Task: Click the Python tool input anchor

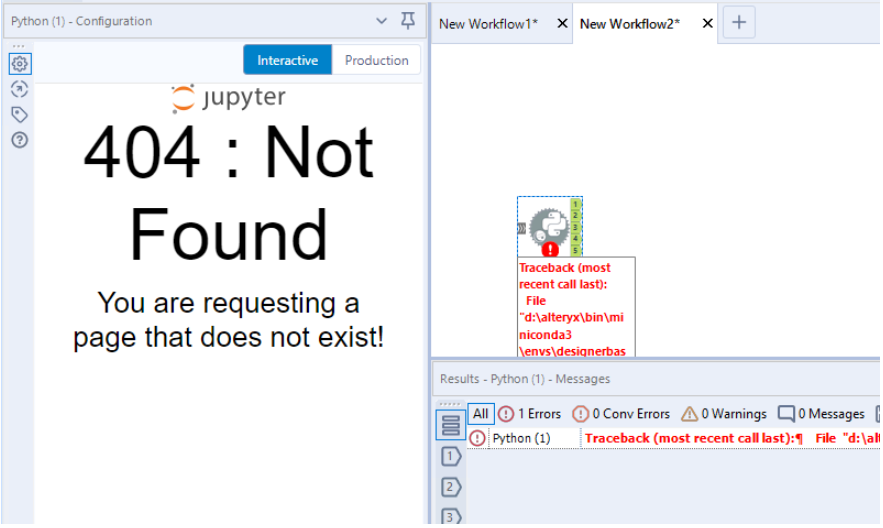Action: (522, 229)
